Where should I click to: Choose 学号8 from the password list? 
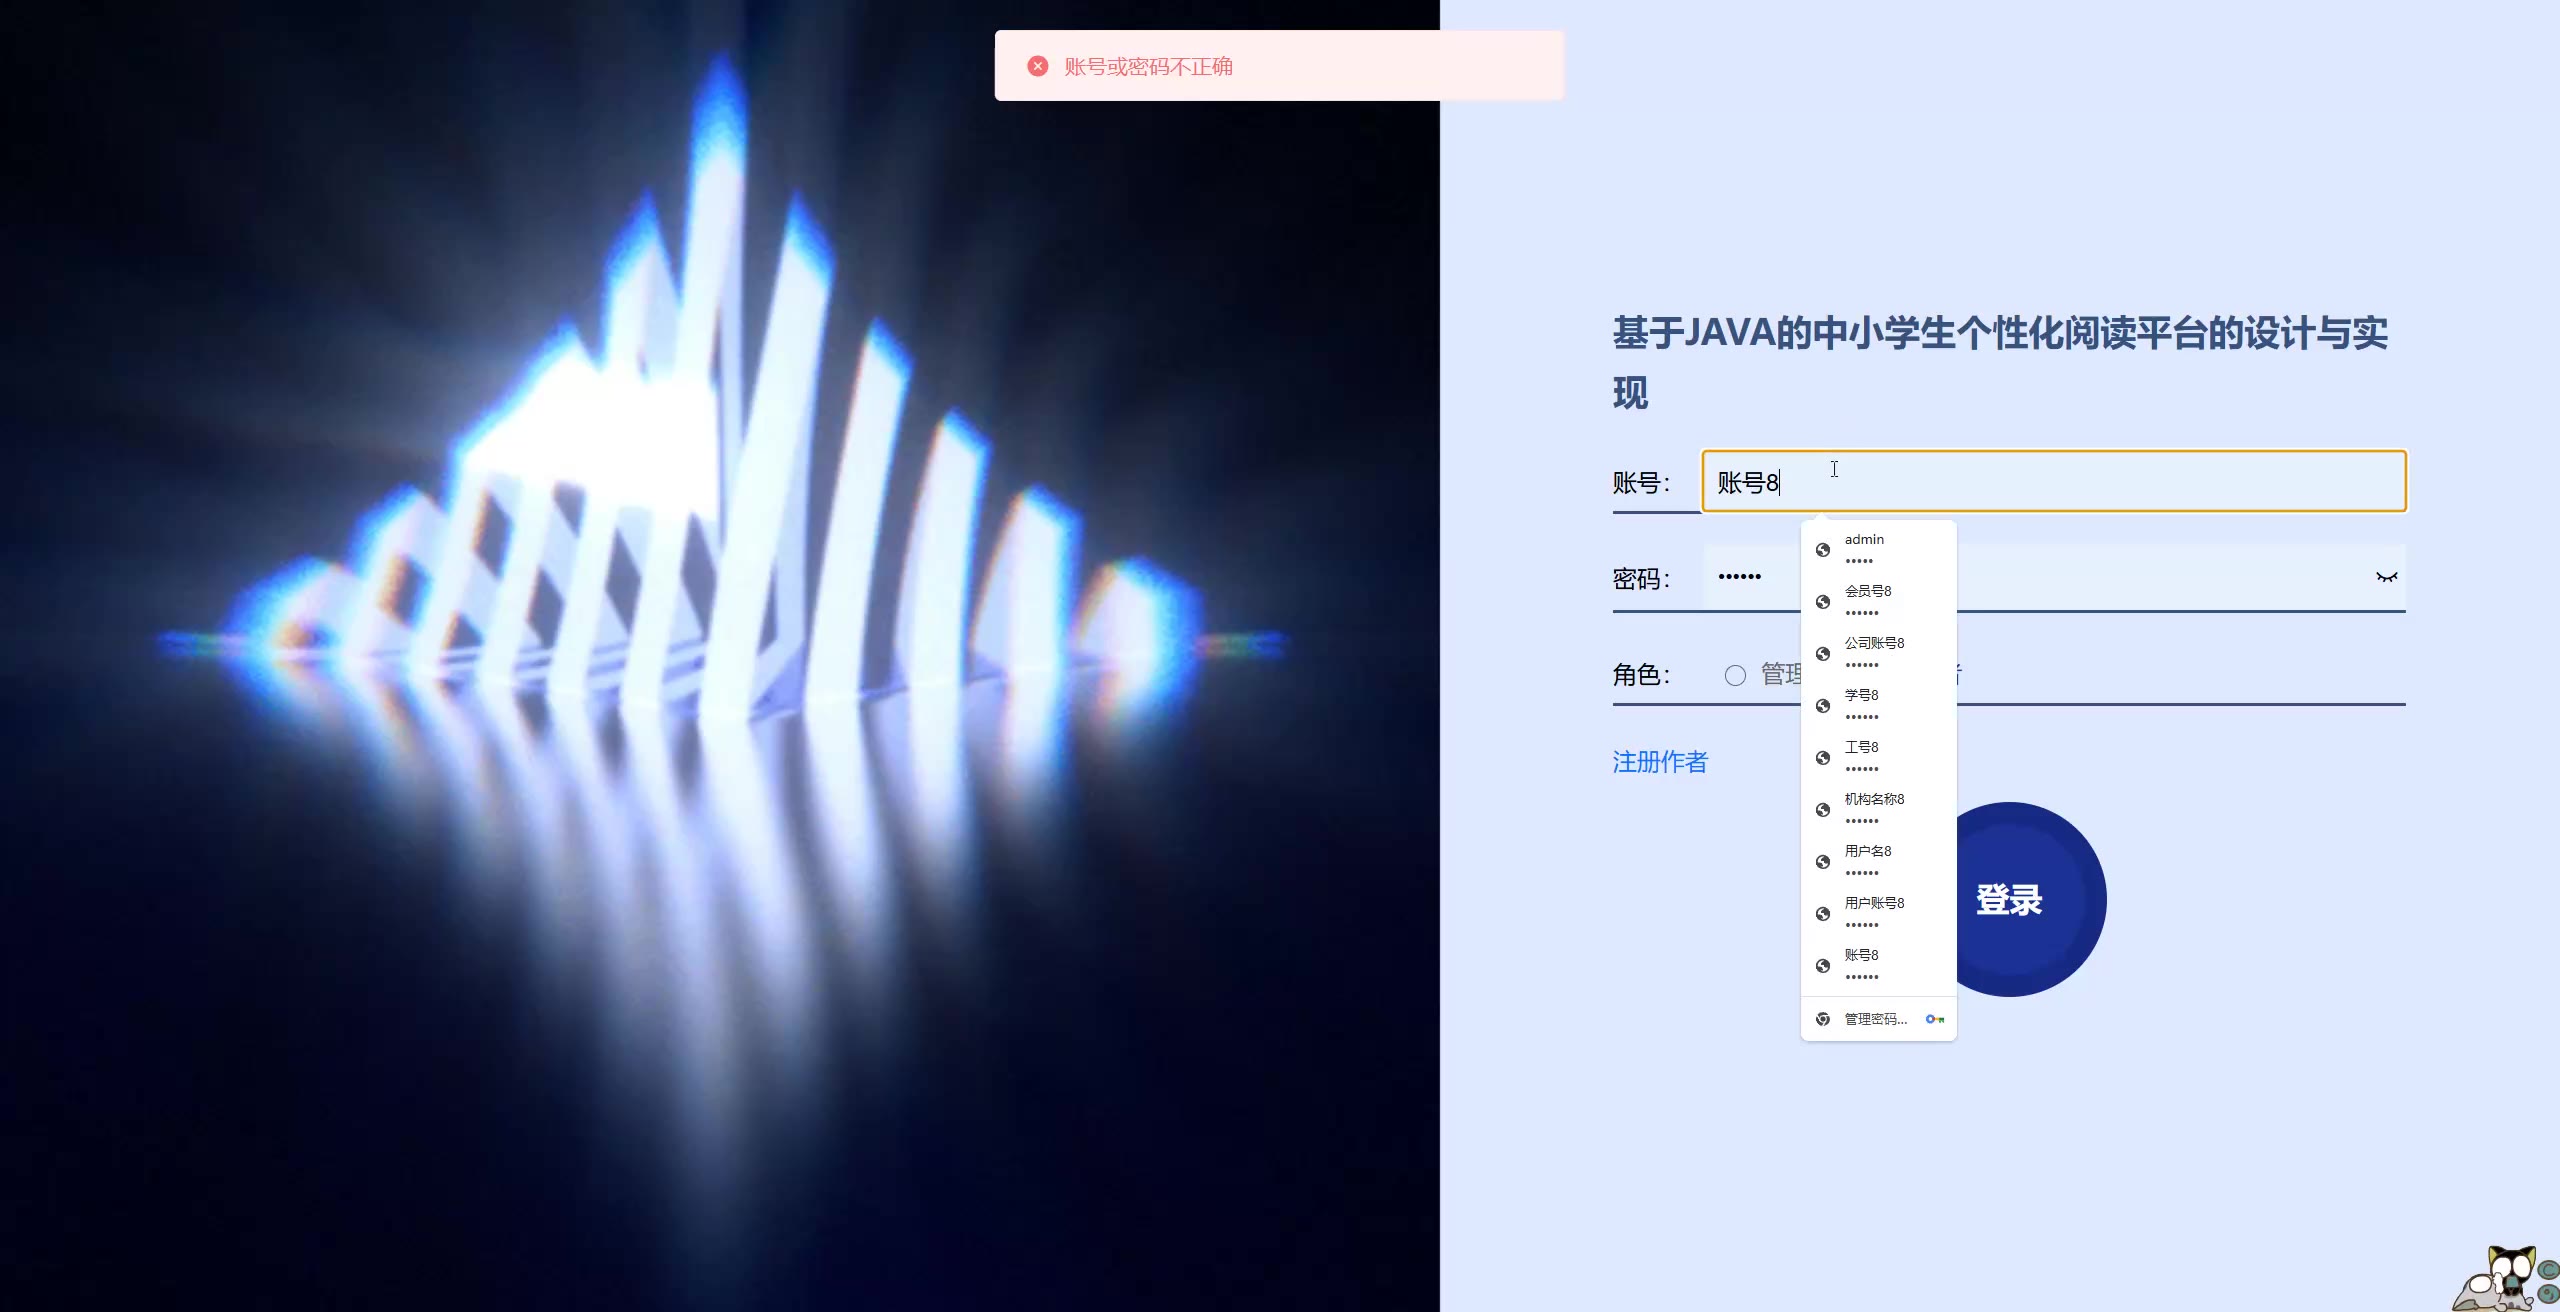point(1861,705)
